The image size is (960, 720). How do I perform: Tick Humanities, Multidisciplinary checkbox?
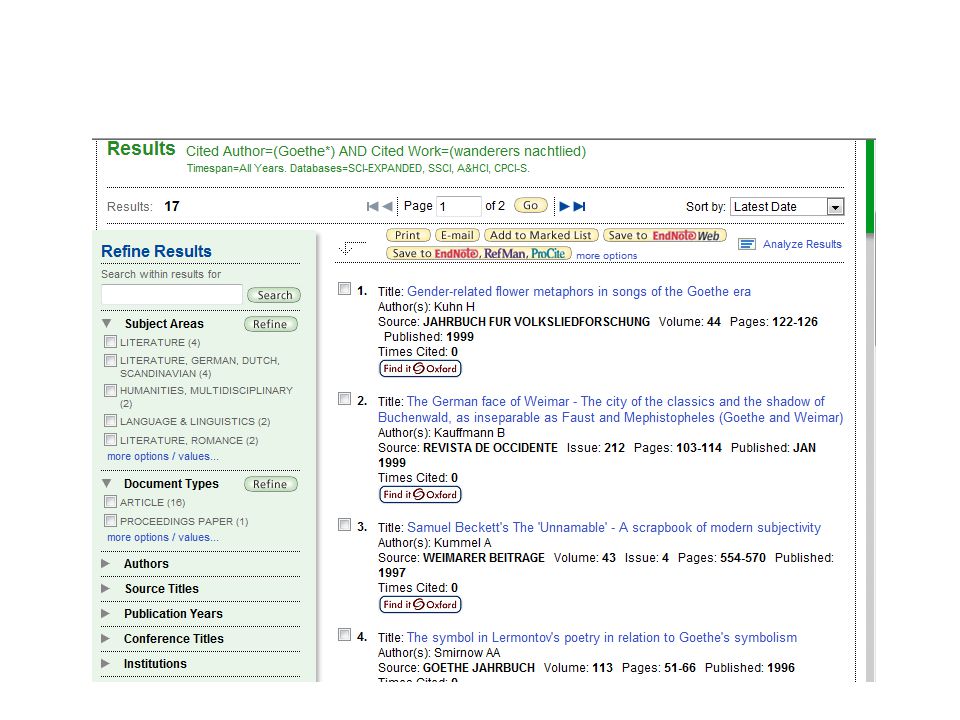pos(110,390)
